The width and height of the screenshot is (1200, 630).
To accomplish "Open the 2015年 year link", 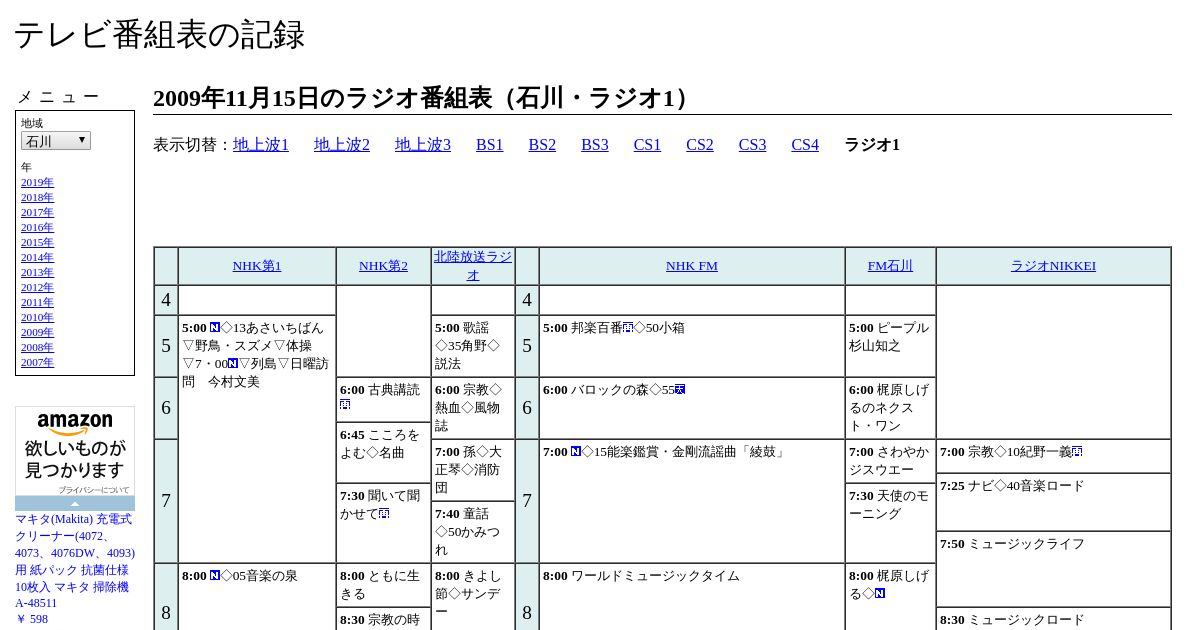I will coord(37,242).
